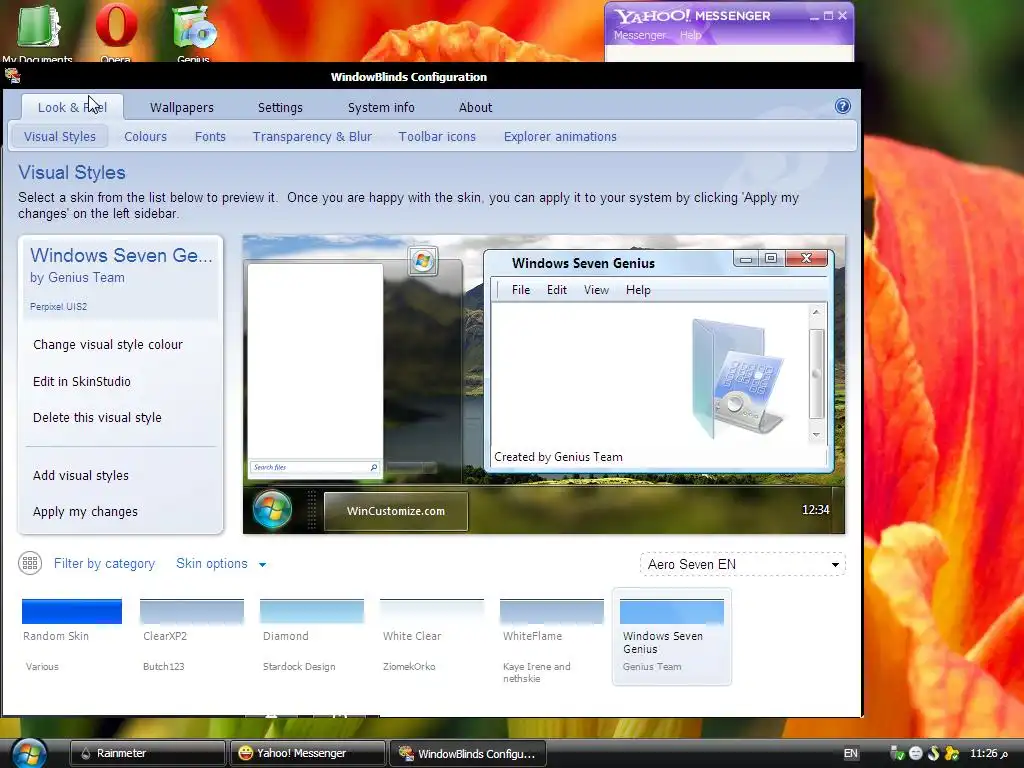
Task: Open the Toolbar icons sub-tab
Action: tap(437, 136)
